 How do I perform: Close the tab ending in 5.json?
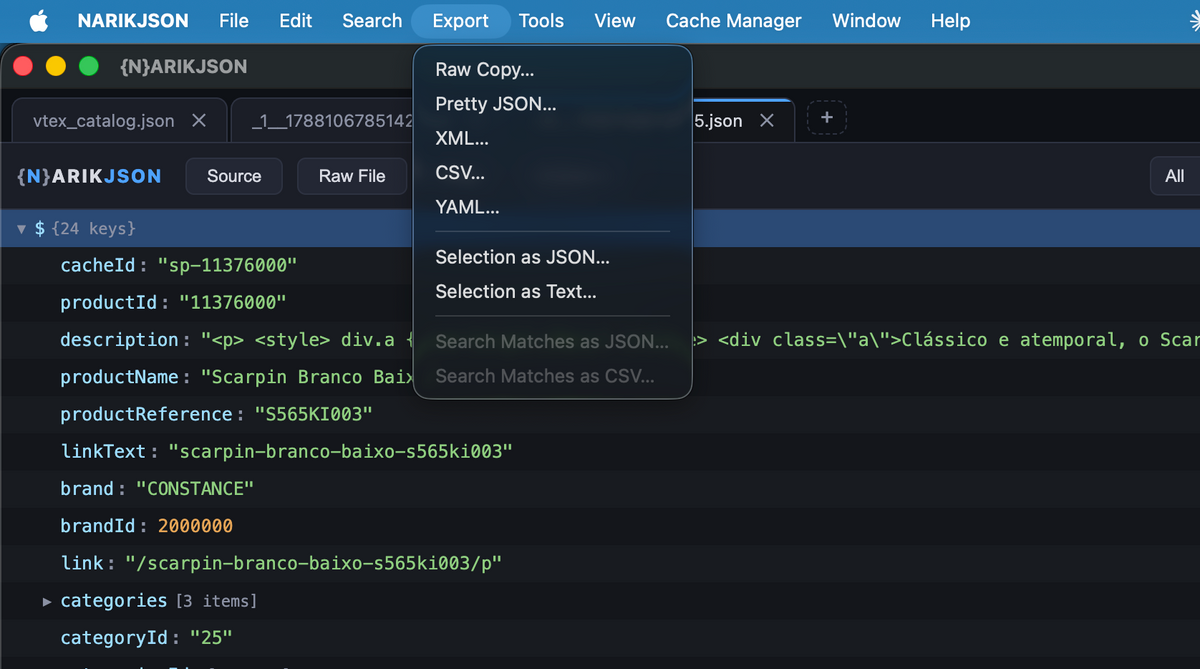(767, 120)
